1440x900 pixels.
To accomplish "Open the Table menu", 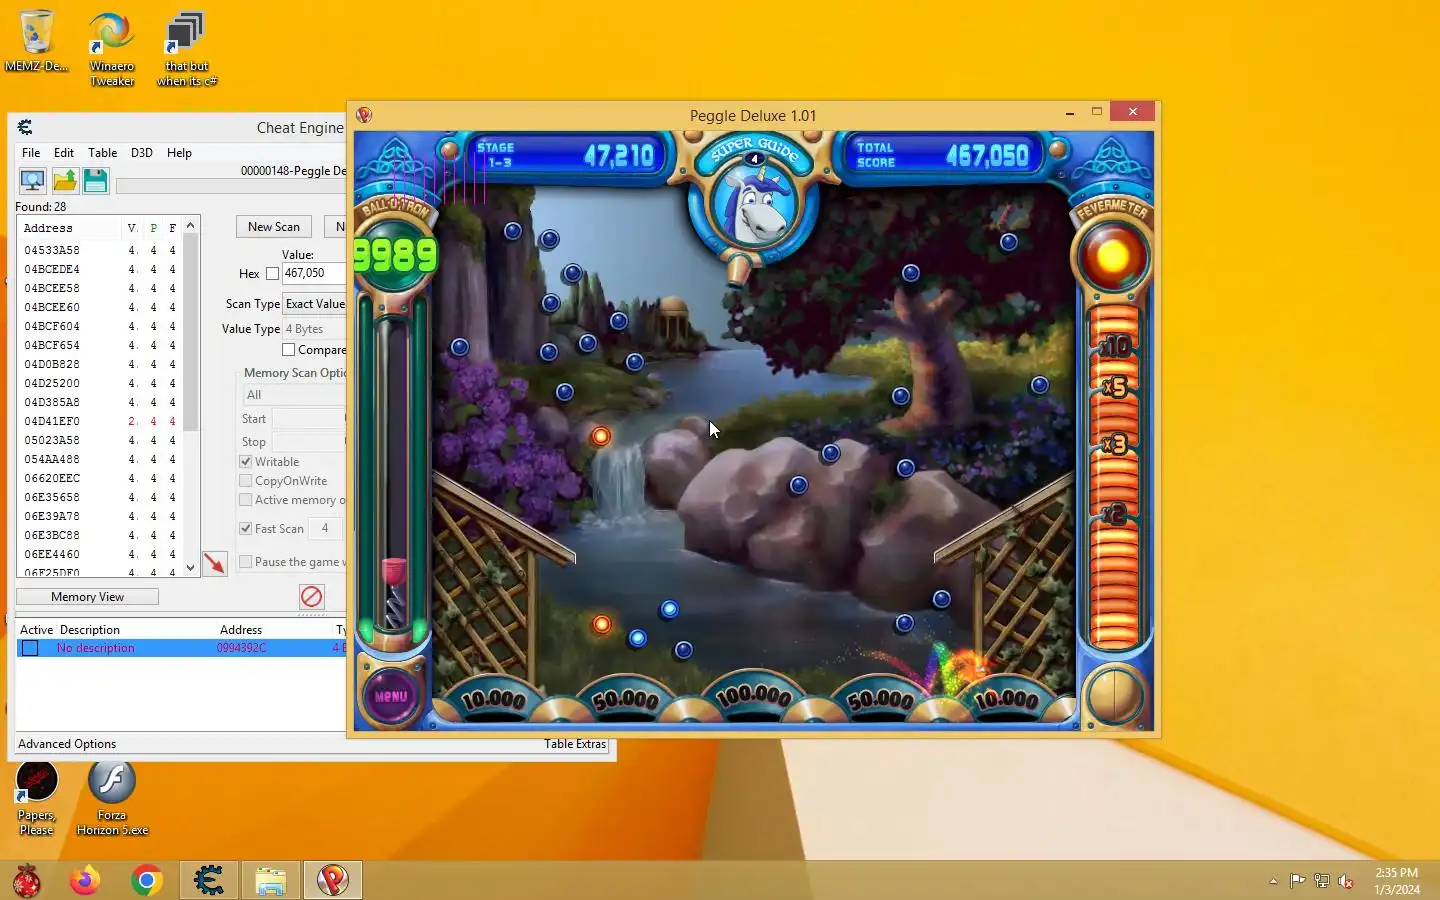I will 102,153.
